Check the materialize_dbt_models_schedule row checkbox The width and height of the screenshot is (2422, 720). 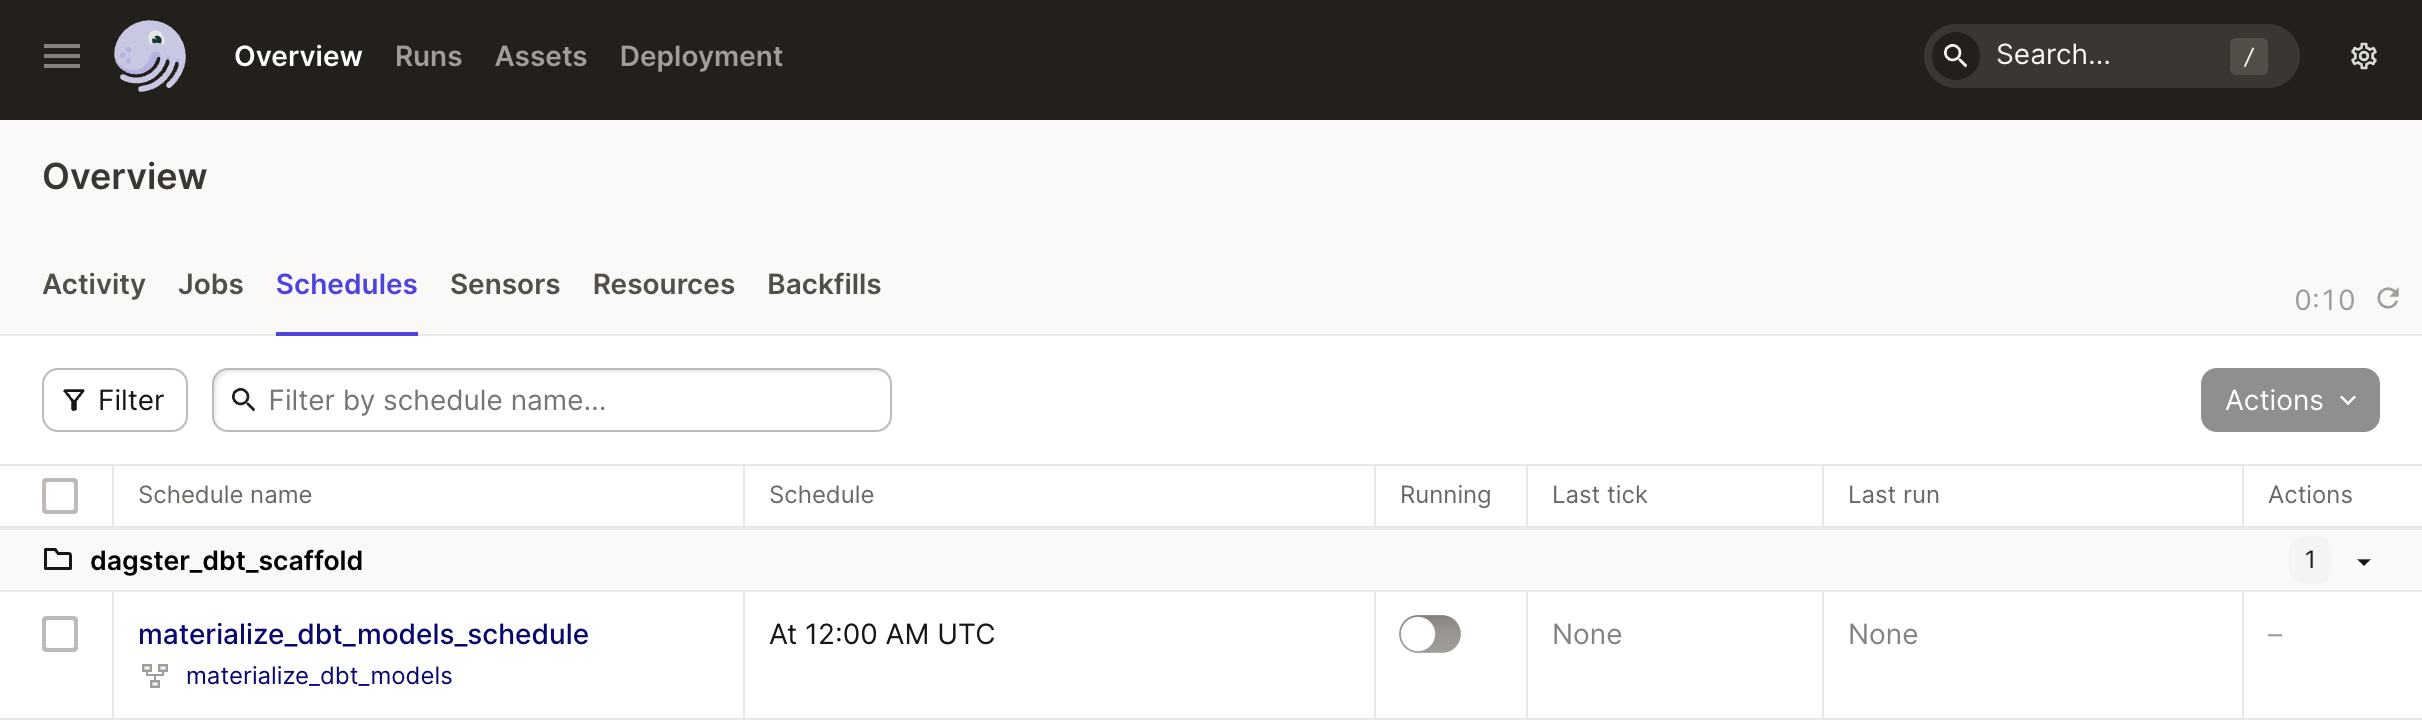[x=60, y=634]
